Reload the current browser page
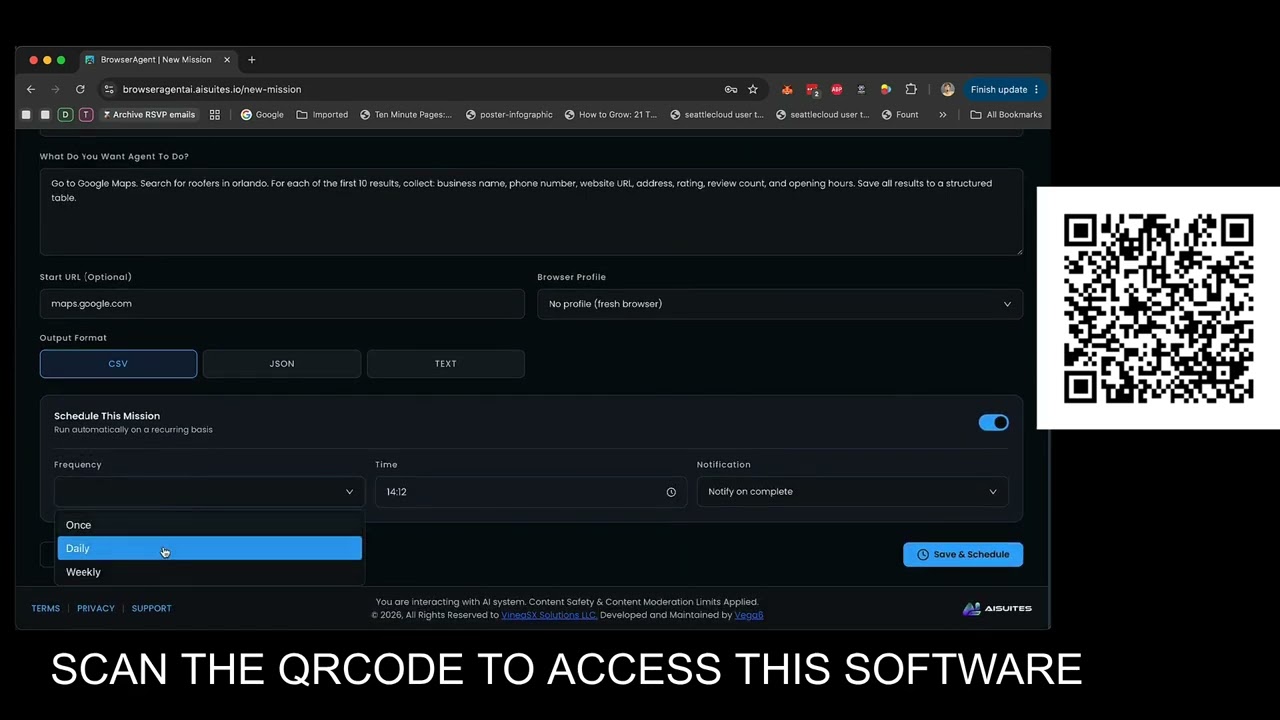This screenshot has width=1280, height=720. pos(80,89)
